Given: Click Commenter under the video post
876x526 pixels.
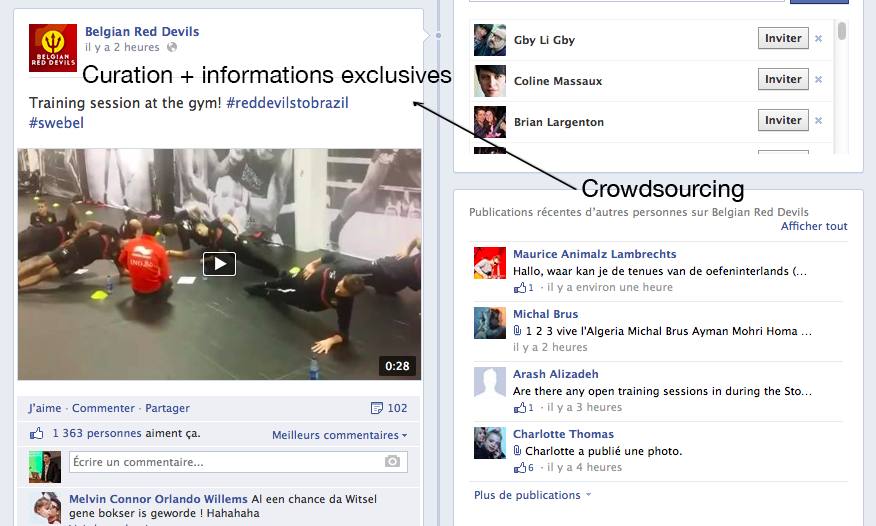Looking at the screenshot, I should 103,408.
